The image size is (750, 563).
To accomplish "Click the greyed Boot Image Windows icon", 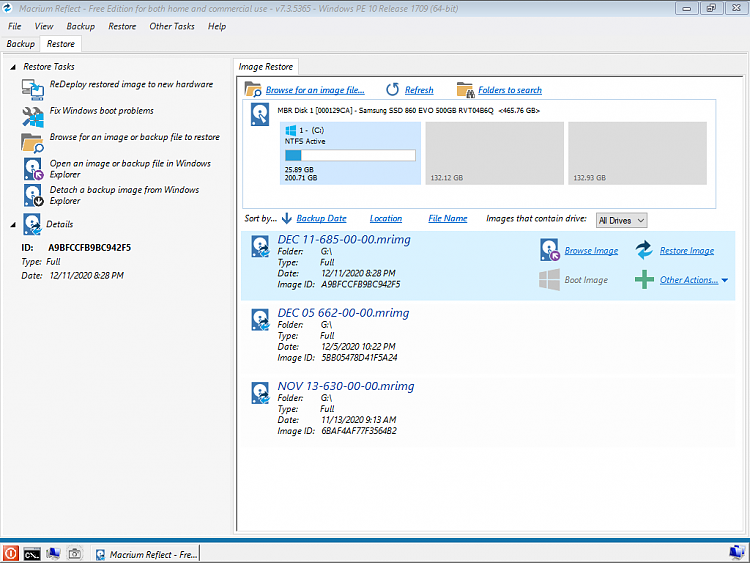I will pyautogui.click(x=549, y=280).
